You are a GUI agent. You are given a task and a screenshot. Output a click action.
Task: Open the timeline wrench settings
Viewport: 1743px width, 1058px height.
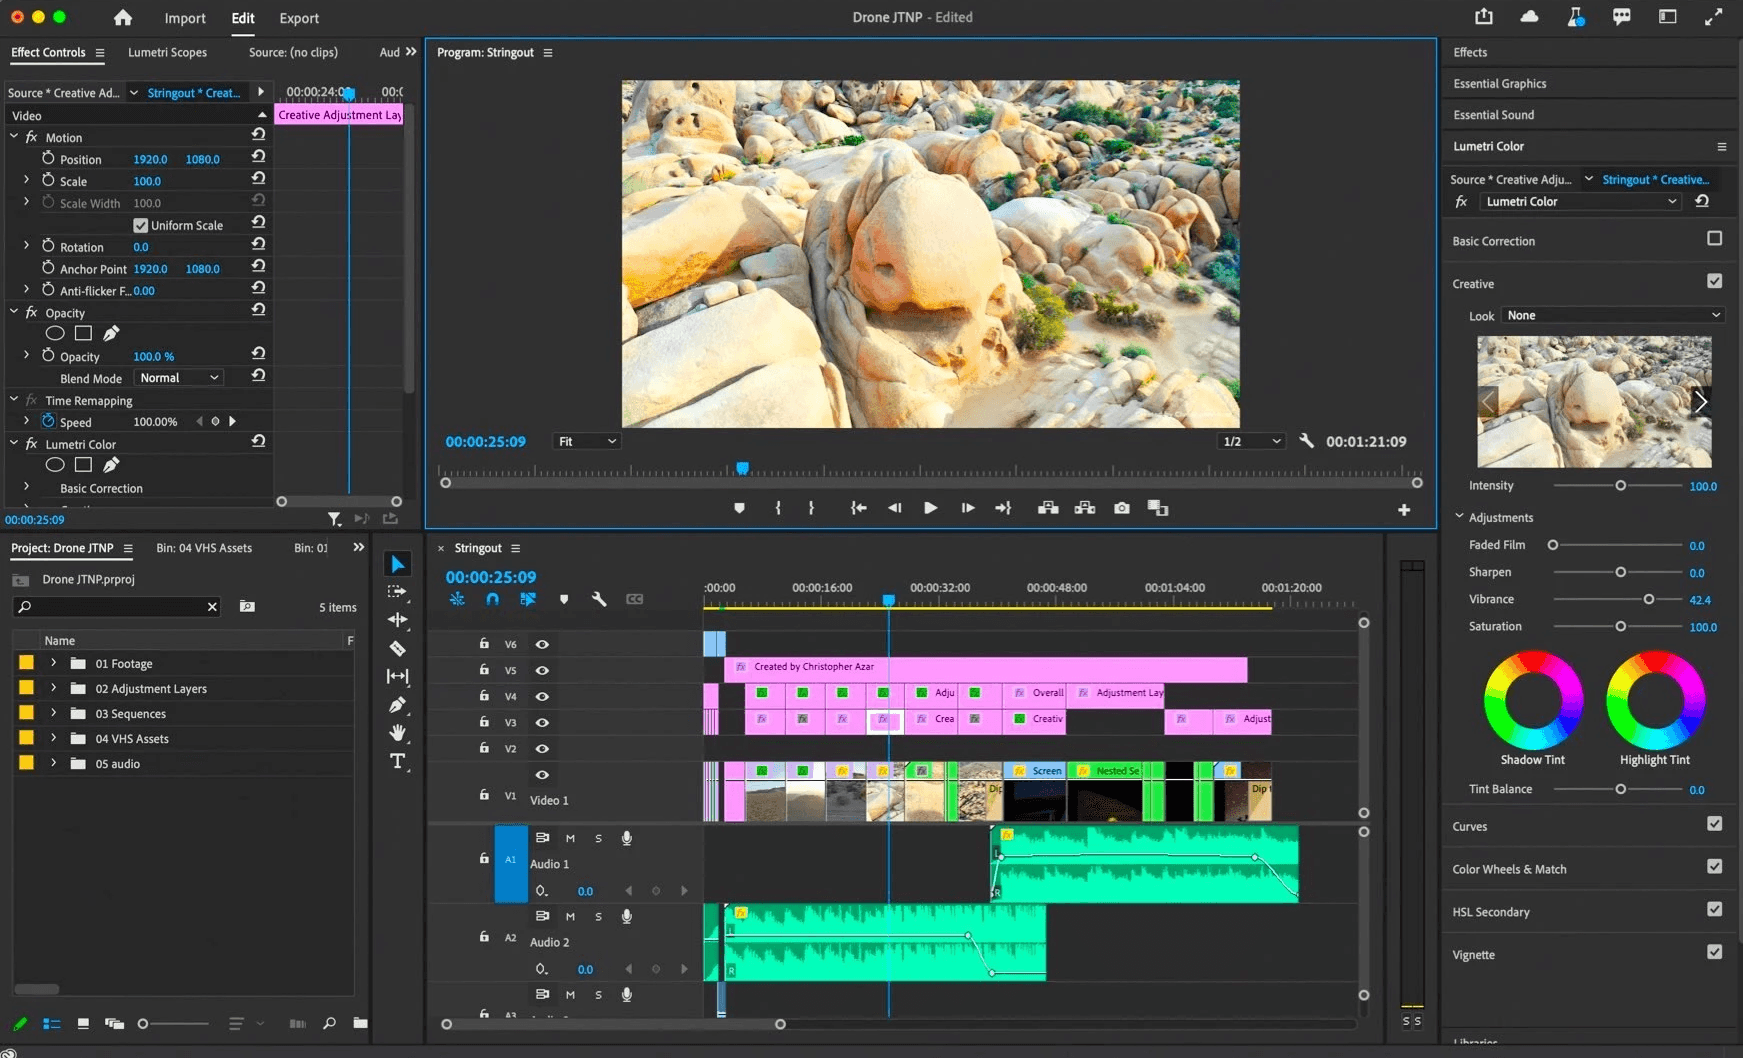tap(599, 599)
